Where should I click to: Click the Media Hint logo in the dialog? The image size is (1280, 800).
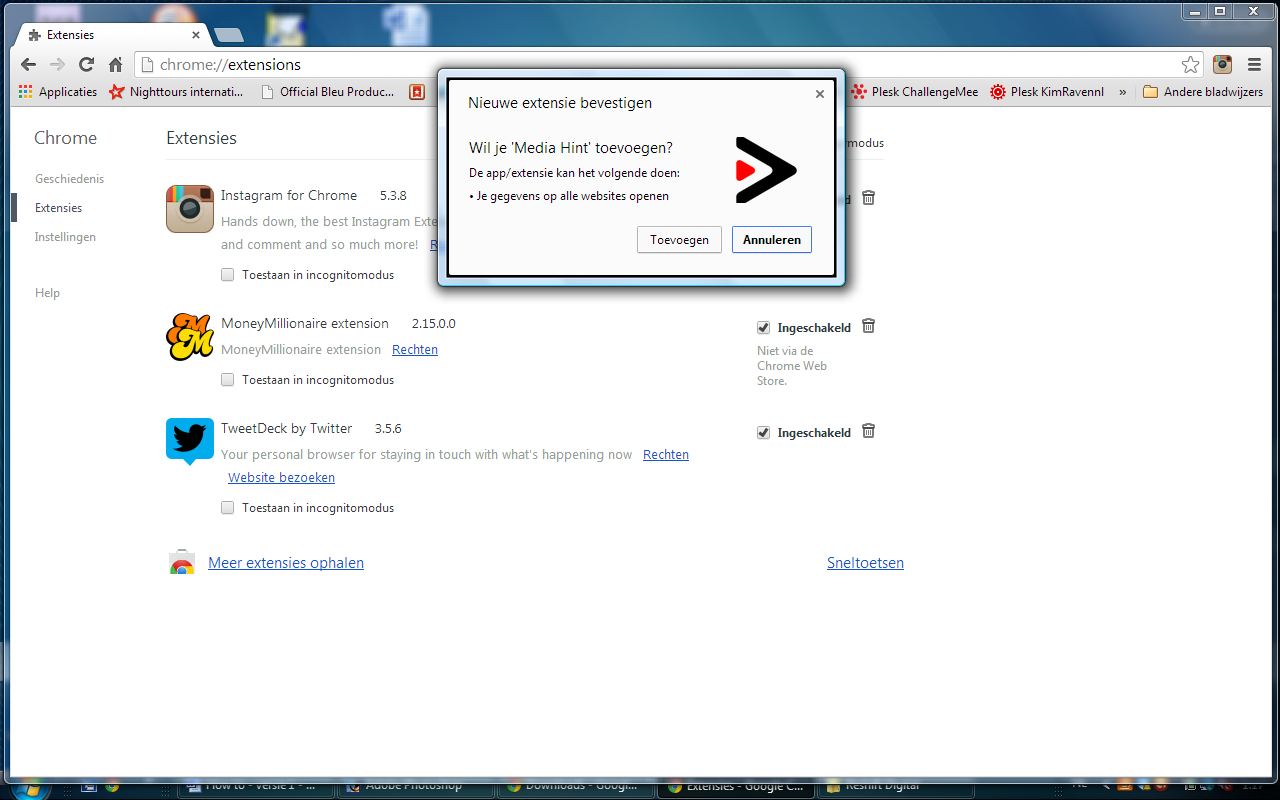coord(765,171)
